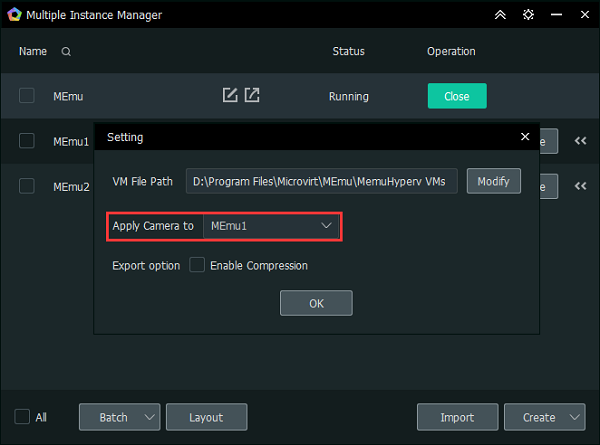
Task: Click the search icon next to Name
Action: (66, 52)
